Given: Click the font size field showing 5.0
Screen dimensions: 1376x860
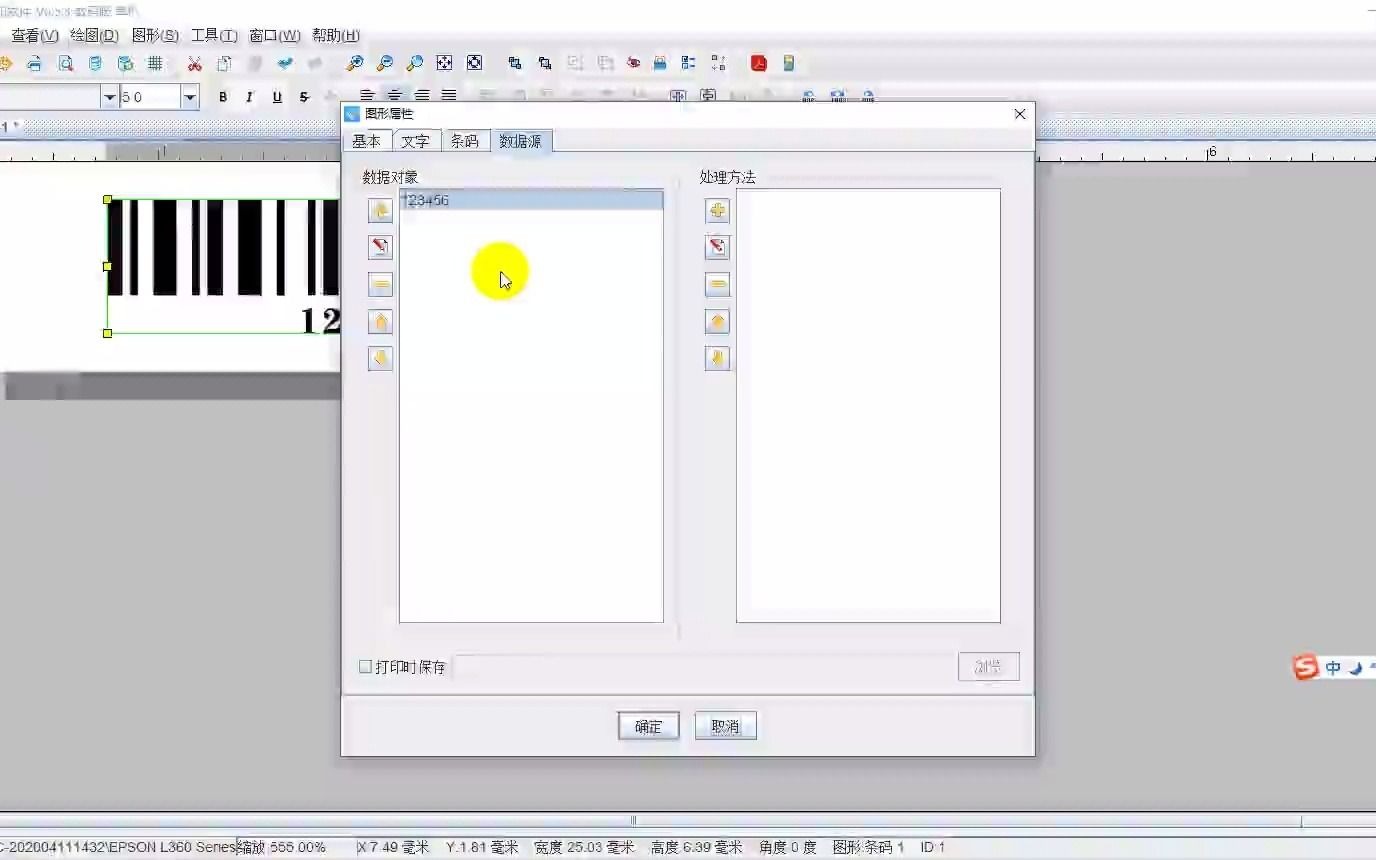Looking at the screenshot, I should pyautogui.click(x=150, y=97).
